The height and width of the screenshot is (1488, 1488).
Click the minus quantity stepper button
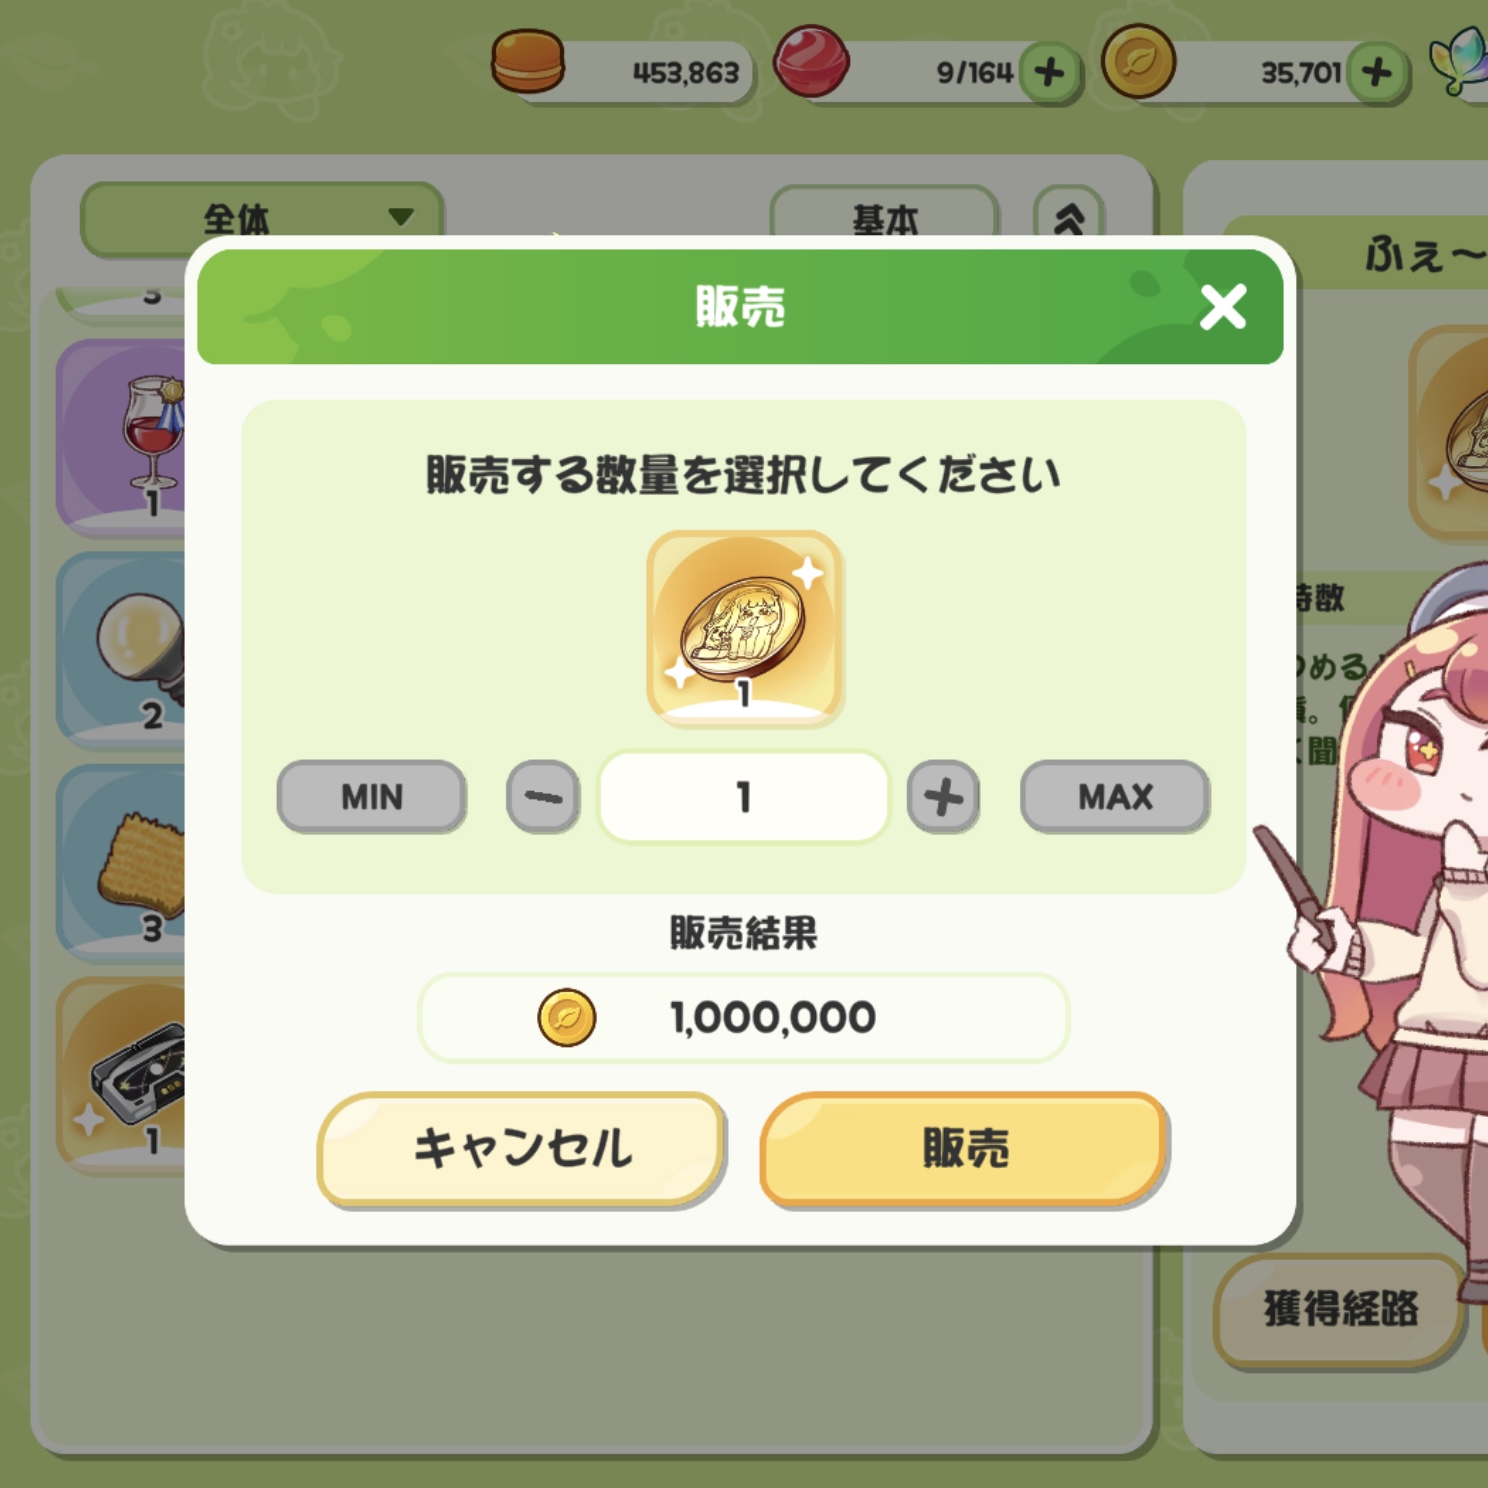[x=543, y=797]
